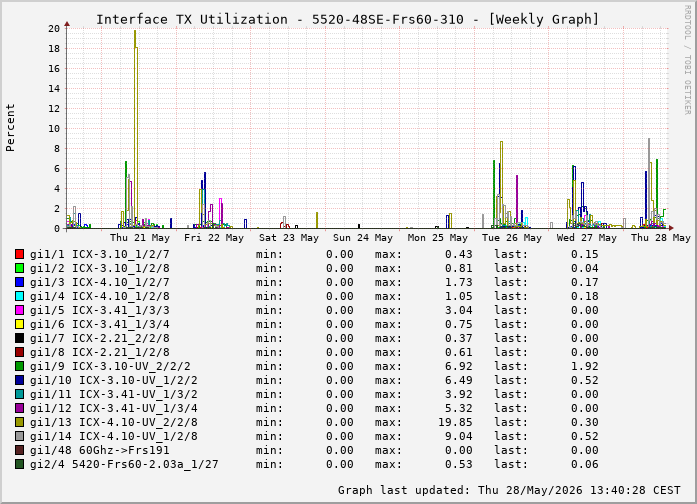Click the Sun 24 May axis label
Screen dimensions: 697x504
coord(363,238)
